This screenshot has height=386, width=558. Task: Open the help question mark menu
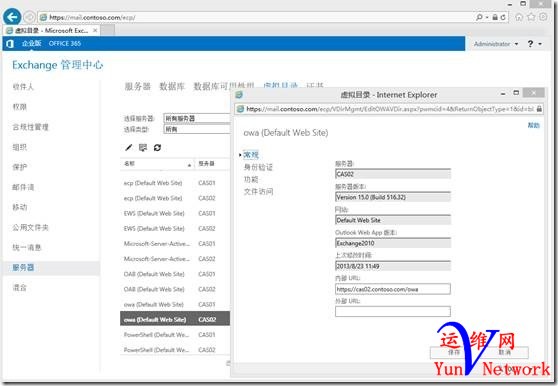534,44
